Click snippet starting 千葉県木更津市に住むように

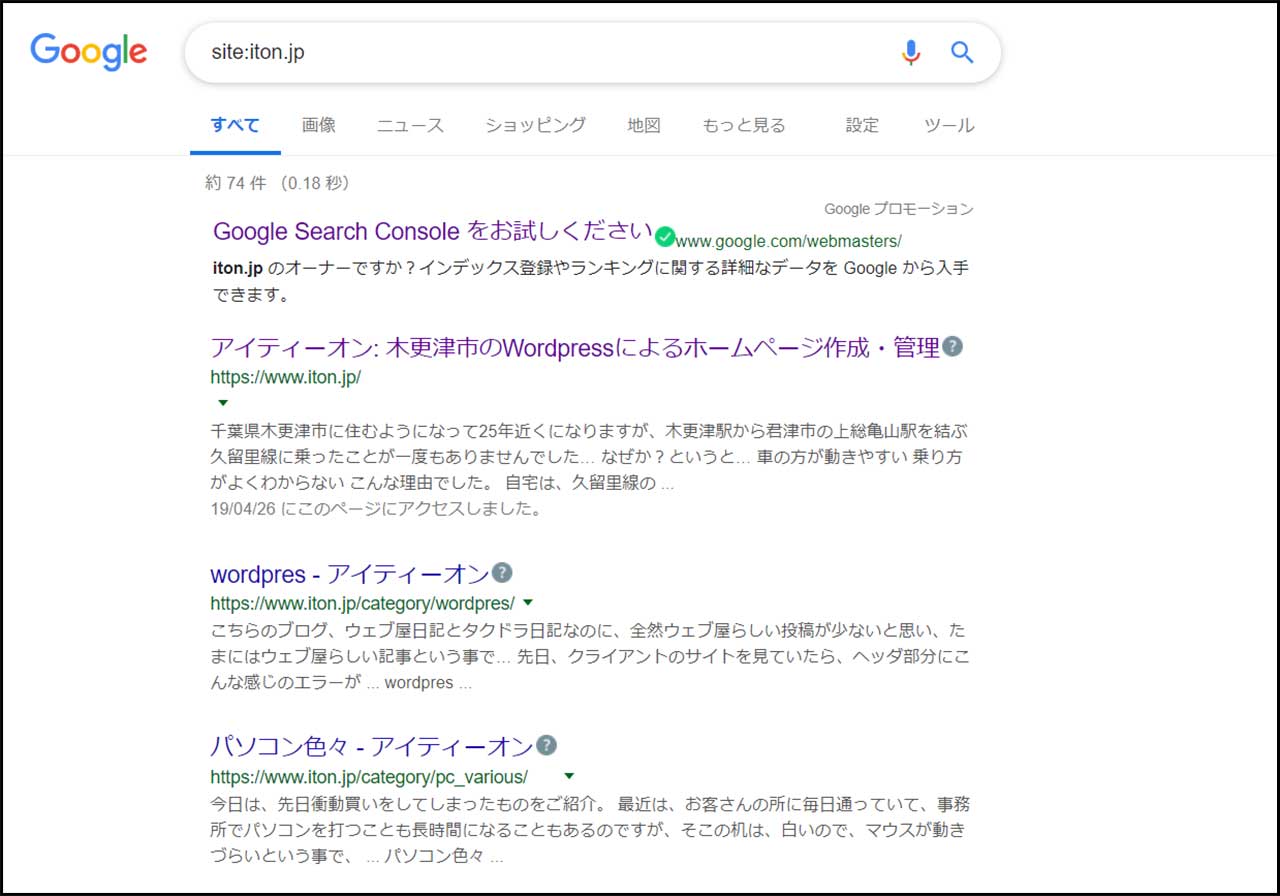click(x=590, y=457)
